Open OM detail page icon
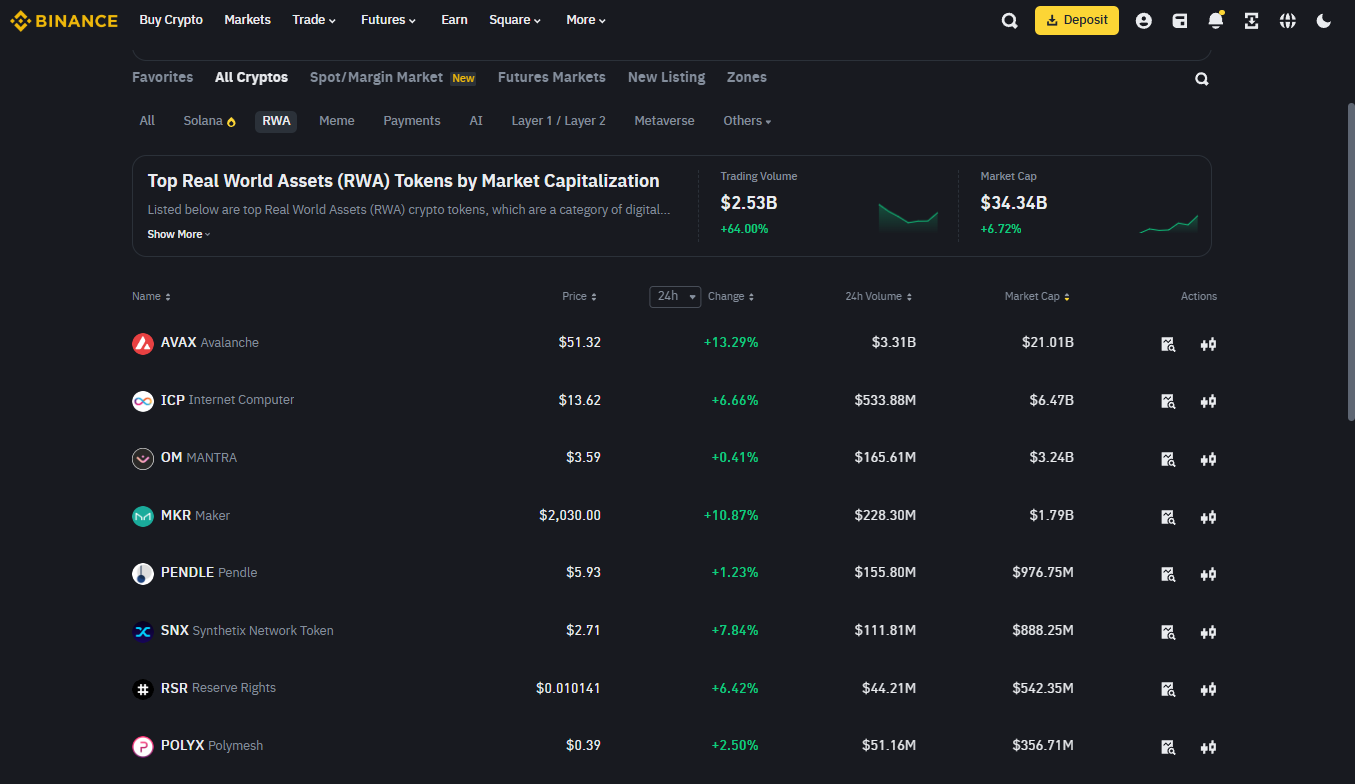Viewport: 1355px width, 784px height. (x=1168, y=459)
